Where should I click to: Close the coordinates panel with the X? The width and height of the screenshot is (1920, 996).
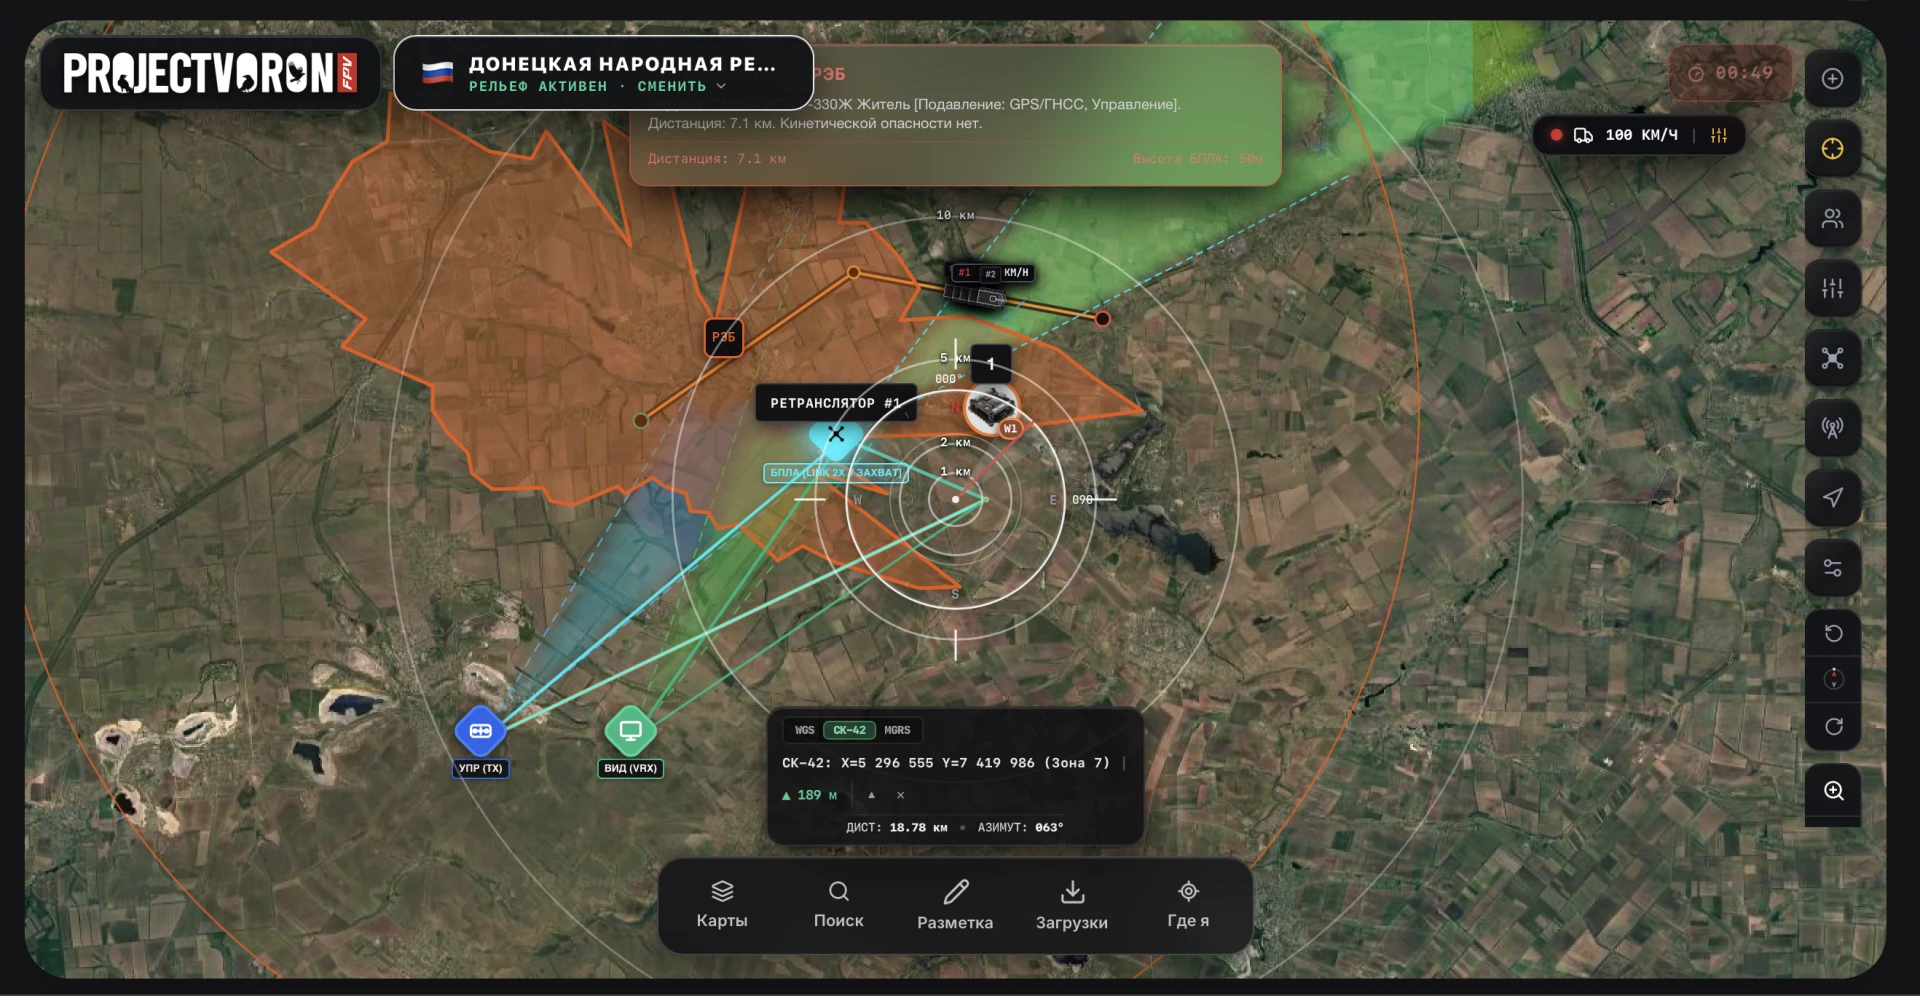click(x=900, y=795)
